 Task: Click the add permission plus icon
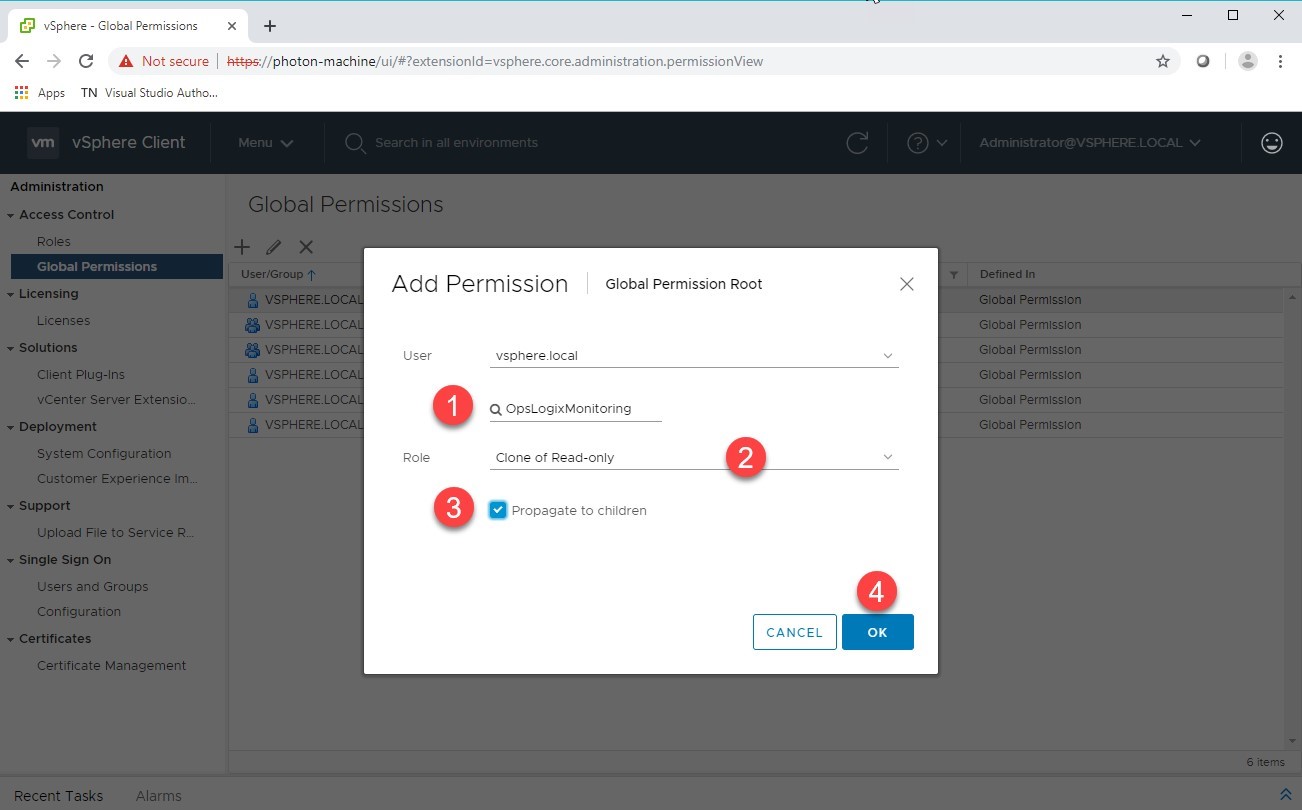click(242, 247)
